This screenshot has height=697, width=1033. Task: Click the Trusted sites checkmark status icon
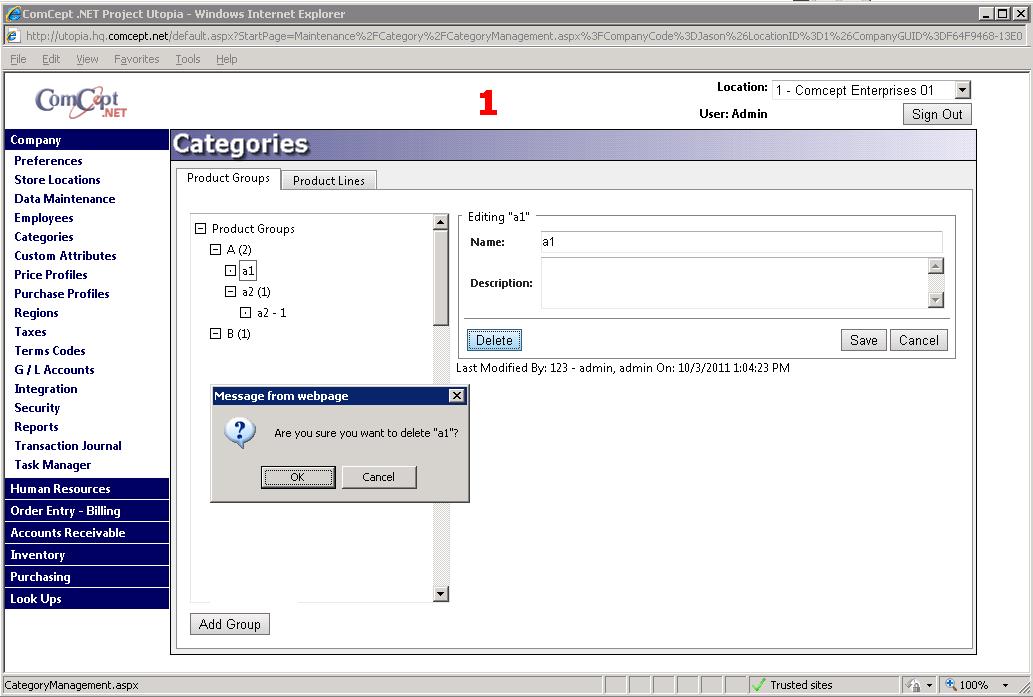[x=759, y=685]
